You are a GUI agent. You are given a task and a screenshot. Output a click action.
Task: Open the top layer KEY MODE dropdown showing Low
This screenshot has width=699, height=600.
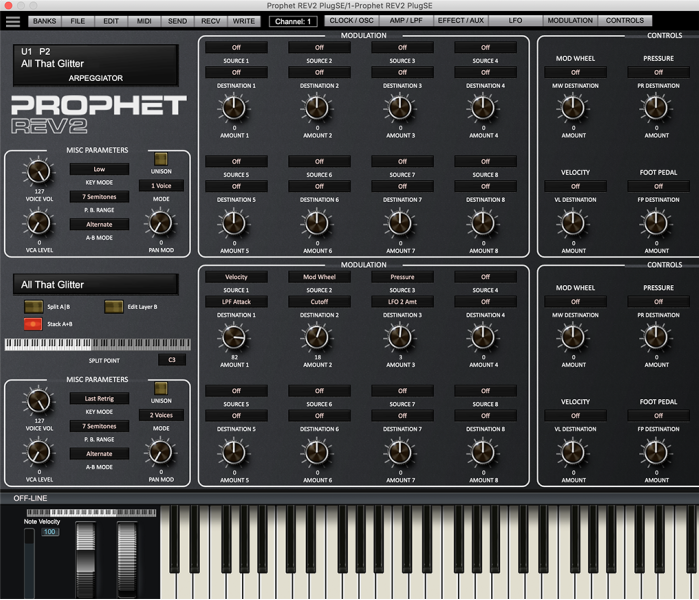99,169
